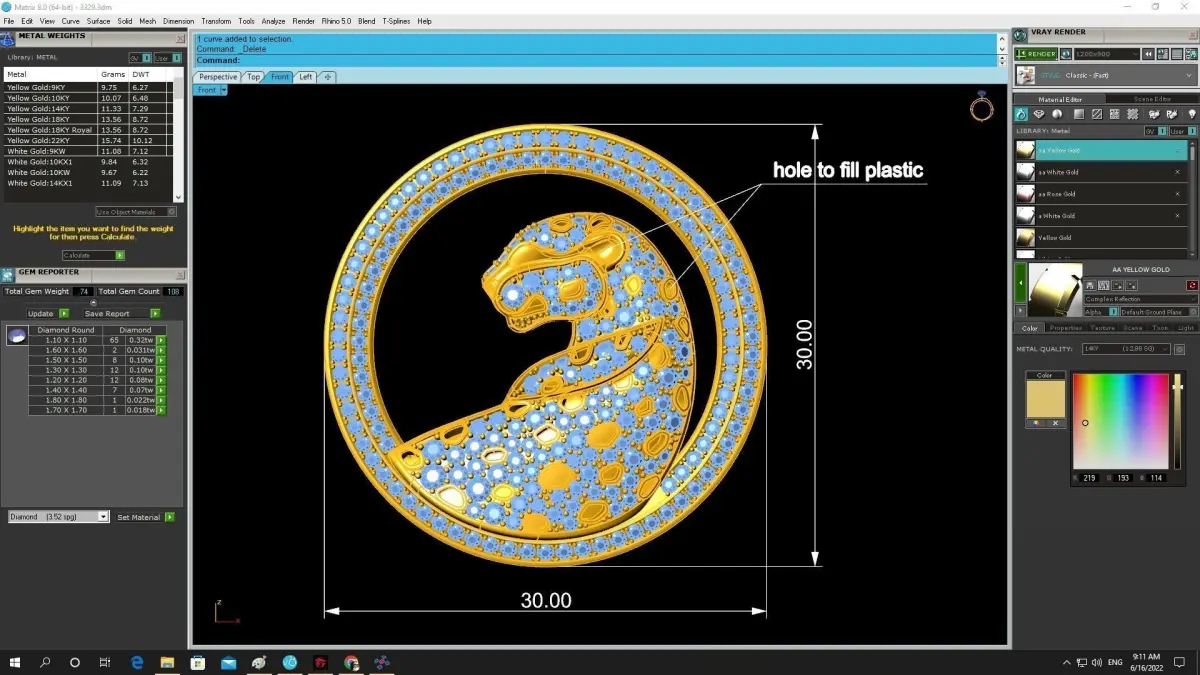This screenshot has height=675, width=1200.
Task: Pick a color in the rainbow color field
Action: (x=1120, y=421)
